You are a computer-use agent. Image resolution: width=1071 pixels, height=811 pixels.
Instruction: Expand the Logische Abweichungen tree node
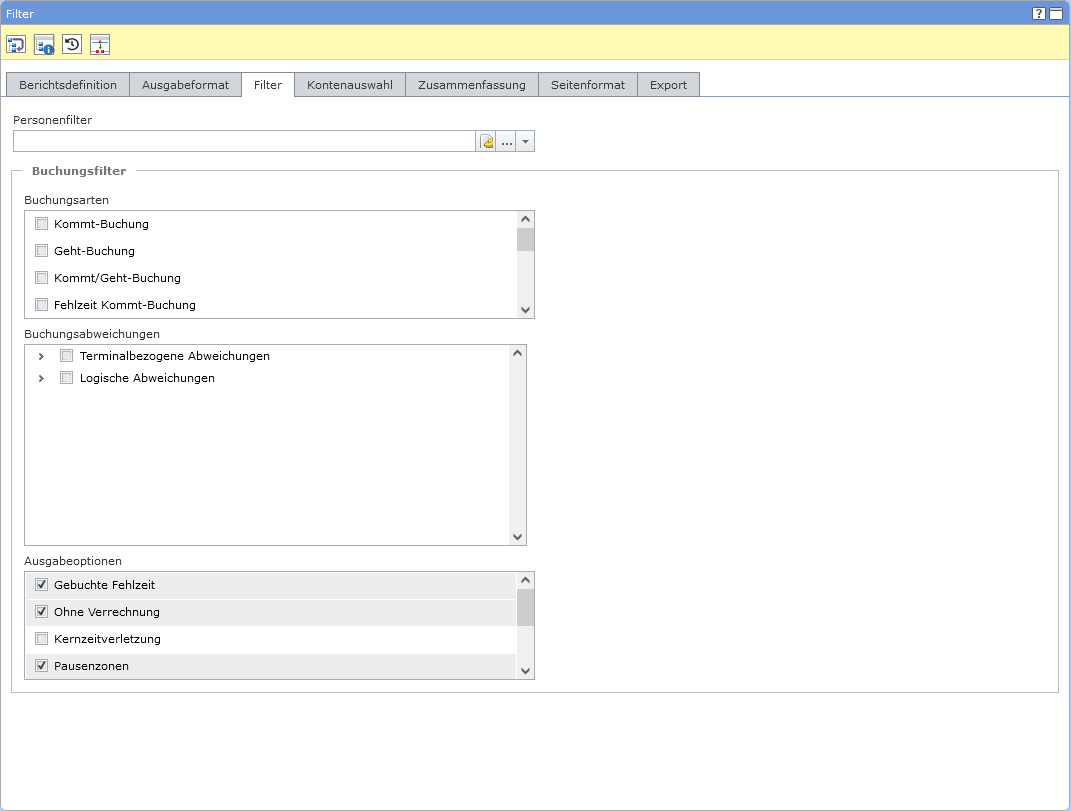coord(41,379)
